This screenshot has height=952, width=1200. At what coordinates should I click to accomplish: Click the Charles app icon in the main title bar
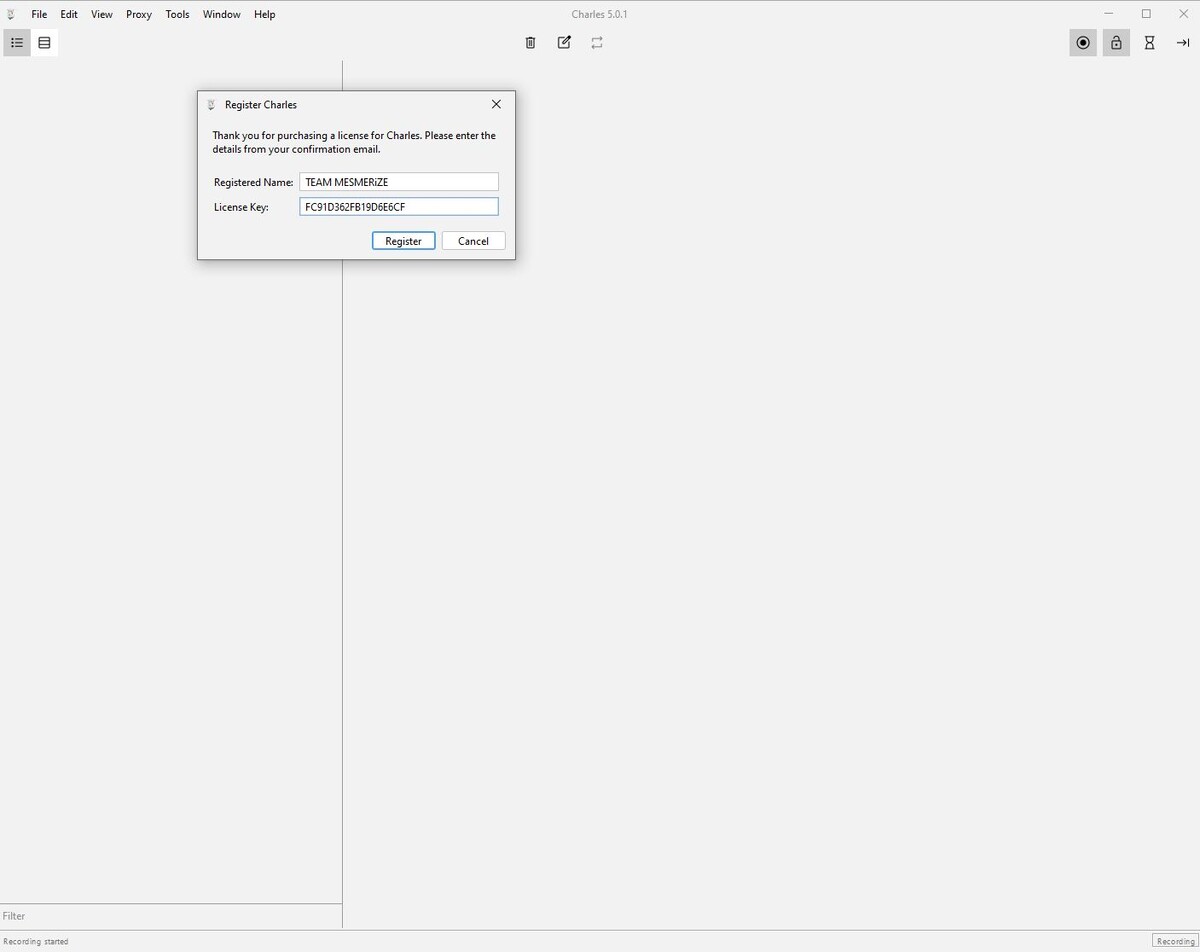[x=11, y=14]
